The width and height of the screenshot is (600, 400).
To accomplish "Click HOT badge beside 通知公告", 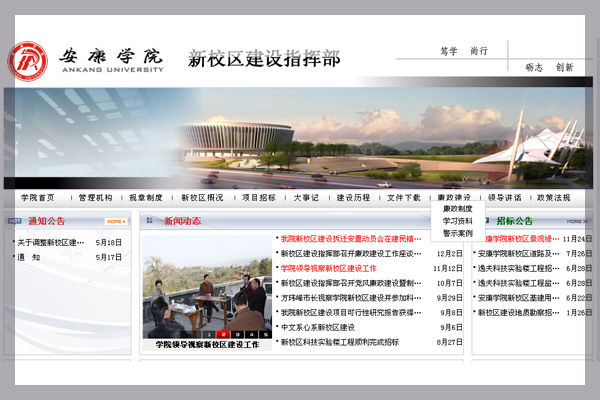I will 15,221.
